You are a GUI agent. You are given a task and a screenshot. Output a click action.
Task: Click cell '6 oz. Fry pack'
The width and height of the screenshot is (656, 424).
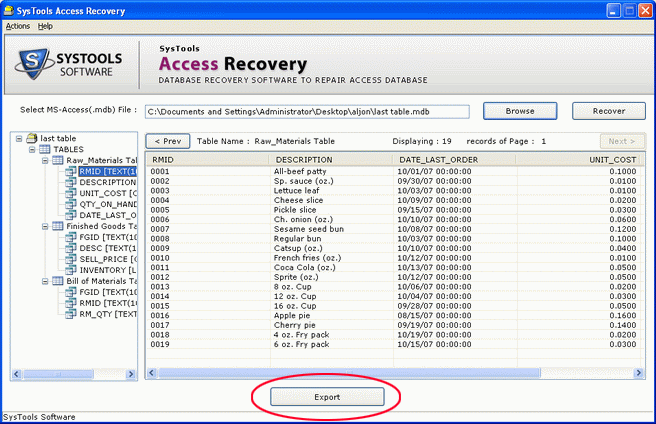tap(301, 344)
